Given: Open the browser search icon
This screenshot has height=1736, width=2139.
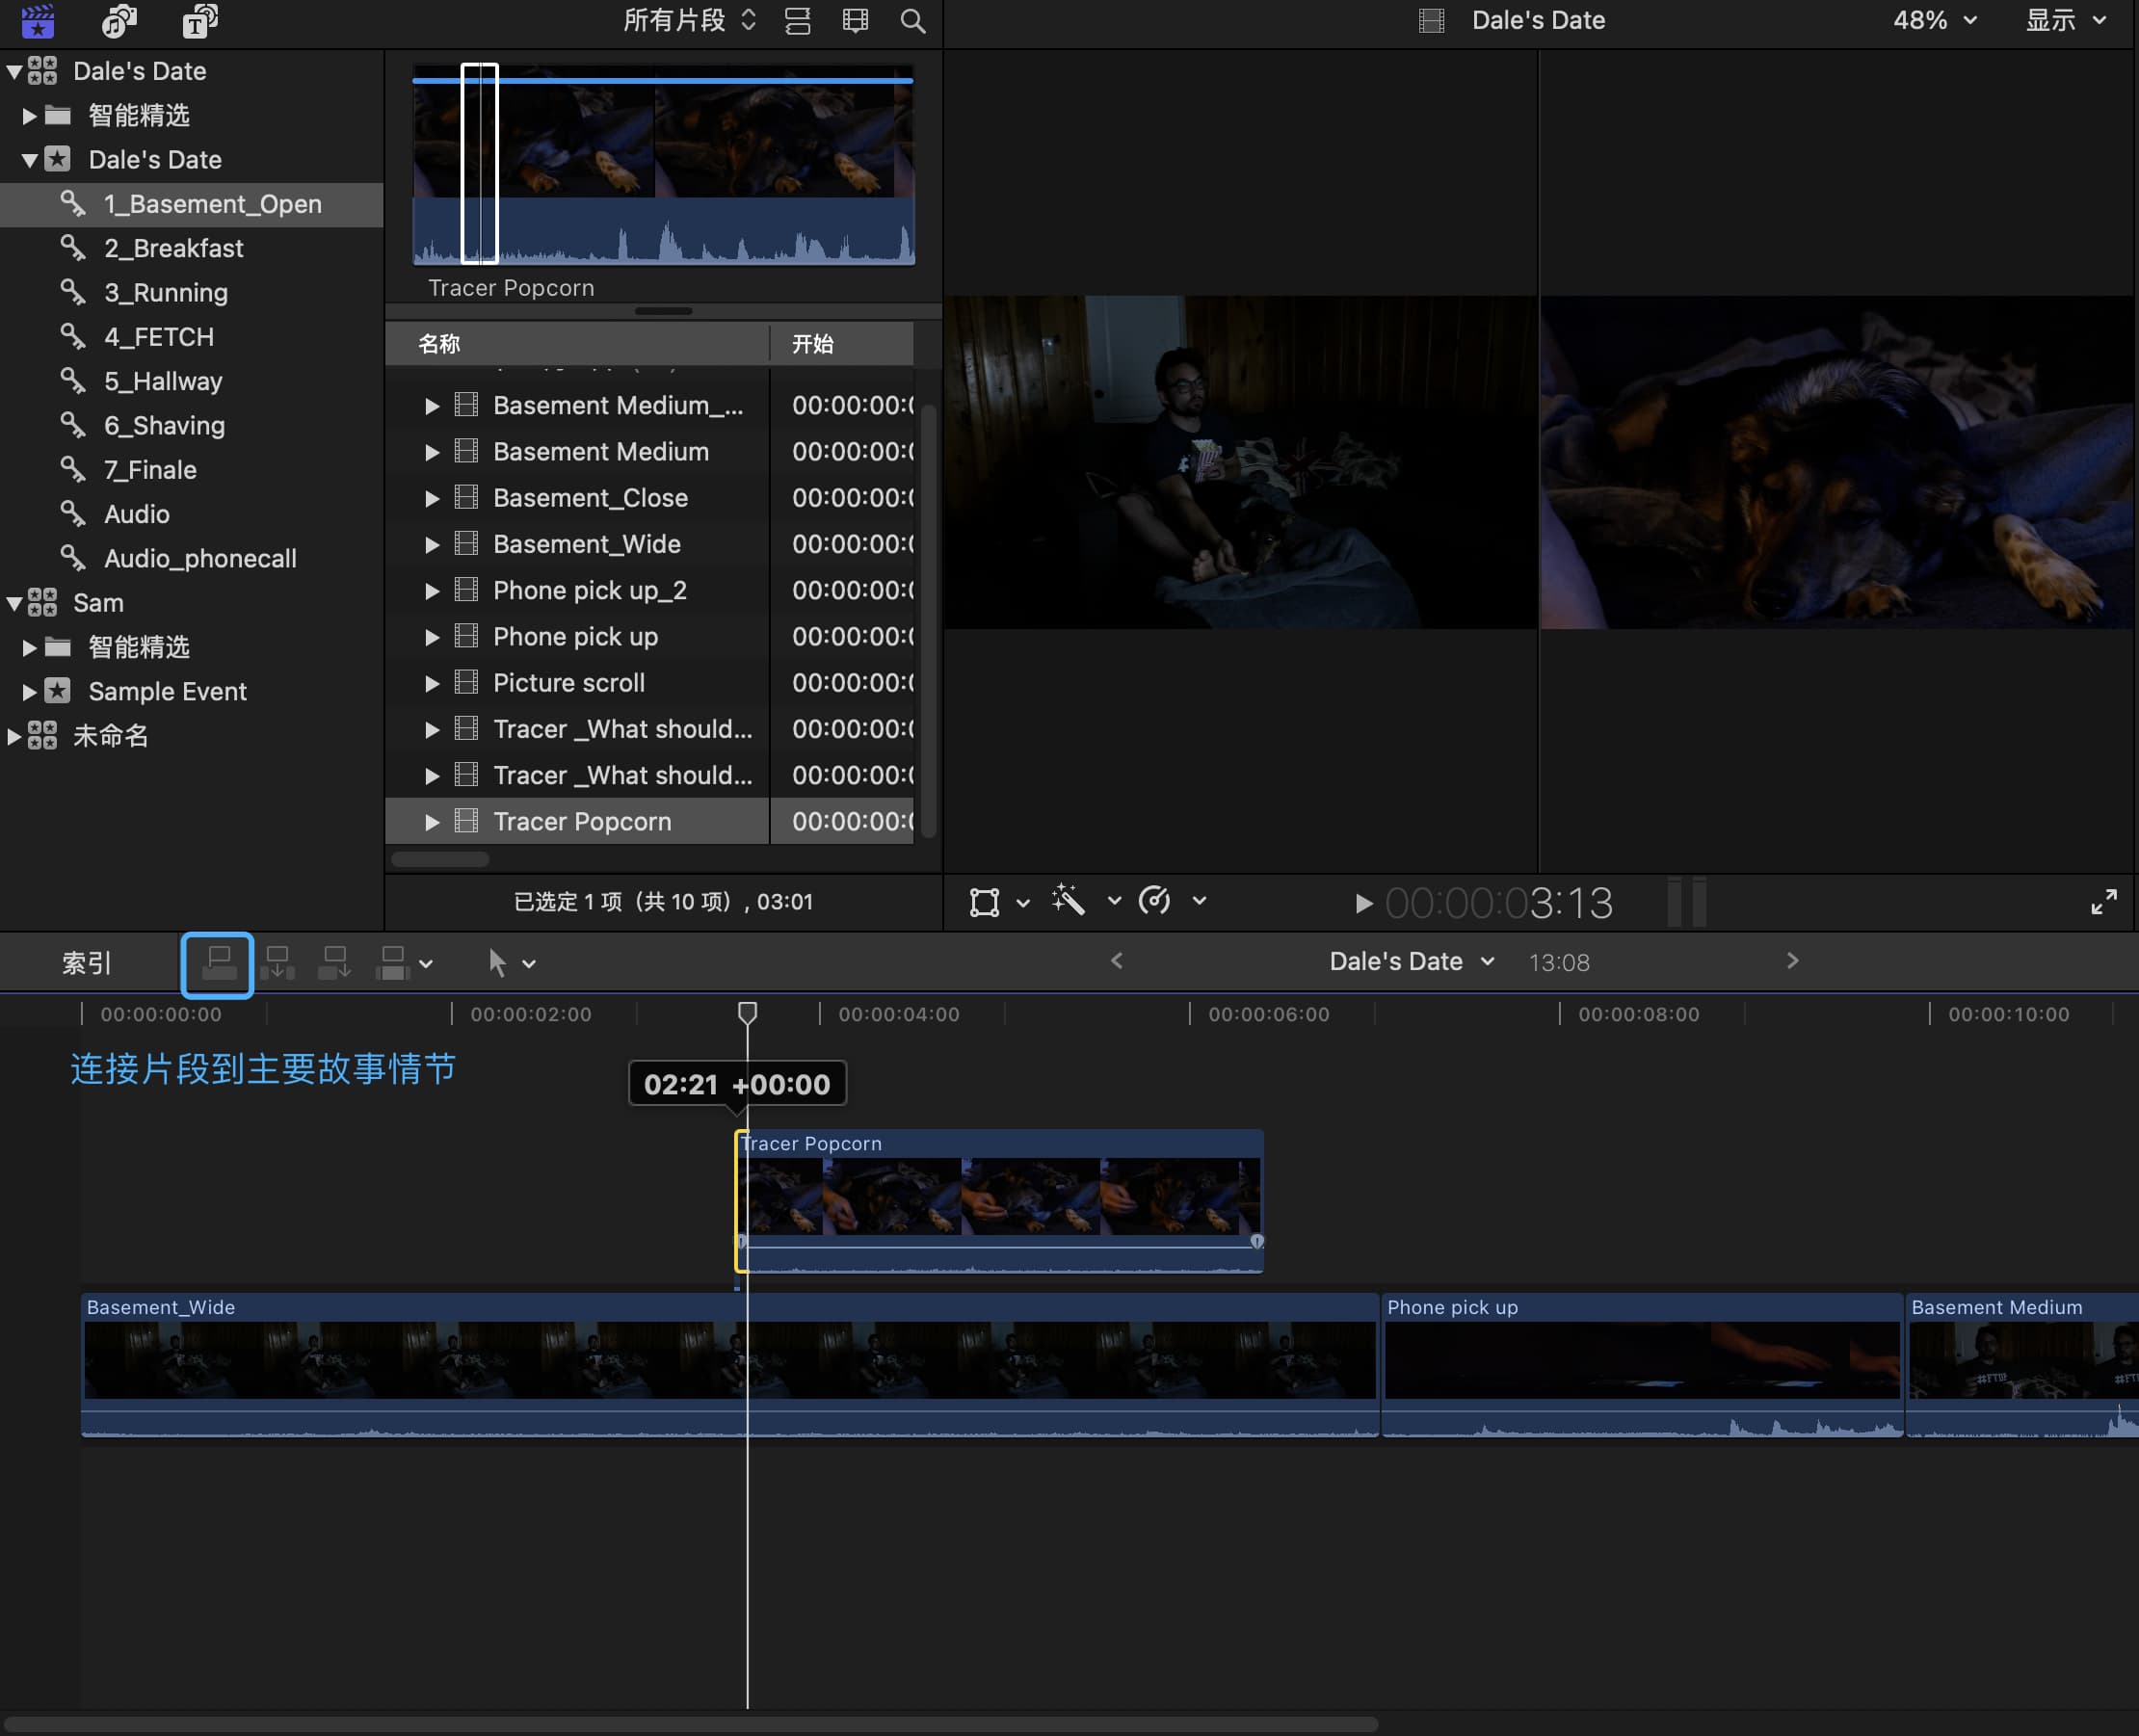Looking at the screenshot, I should (912, 20).
